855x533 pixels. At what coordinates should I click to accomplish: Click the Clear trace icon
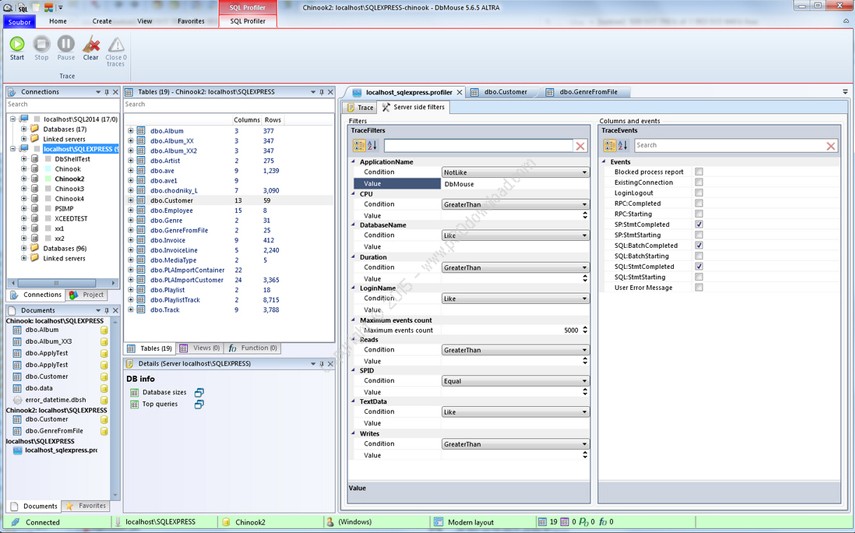pyautogui.click(x=91, y=44)
